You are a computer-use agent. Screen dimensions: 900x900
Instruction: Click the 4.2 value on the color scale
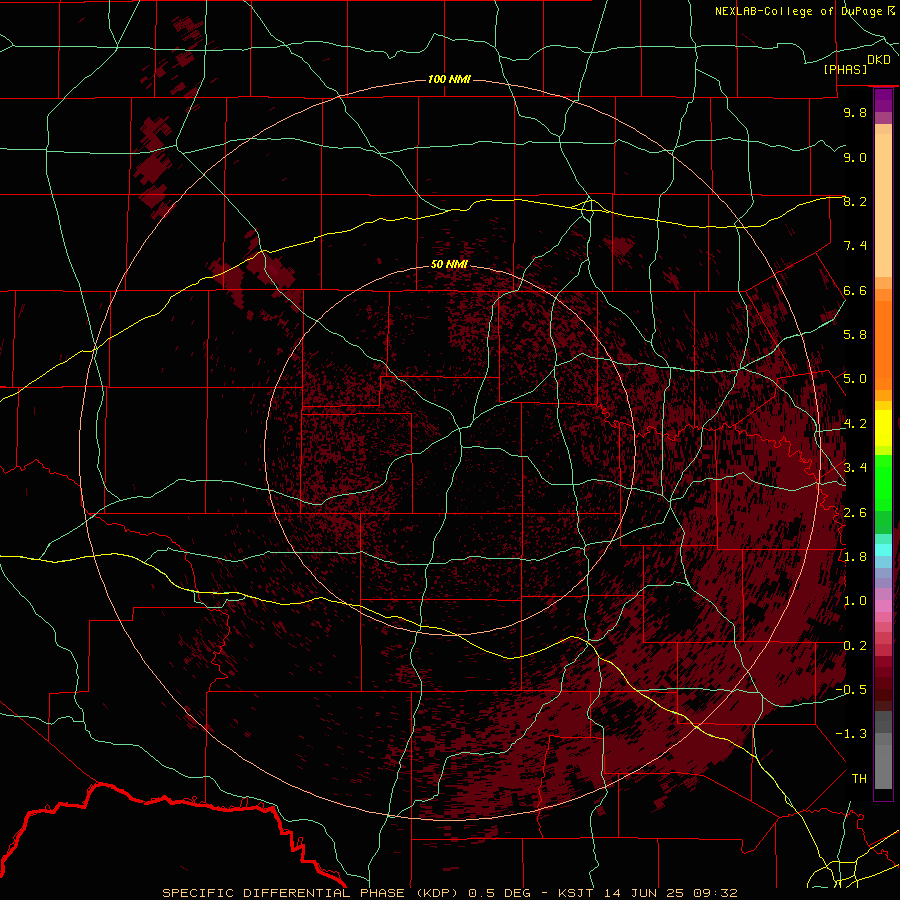pyautogui.click(x=855, y=424)
